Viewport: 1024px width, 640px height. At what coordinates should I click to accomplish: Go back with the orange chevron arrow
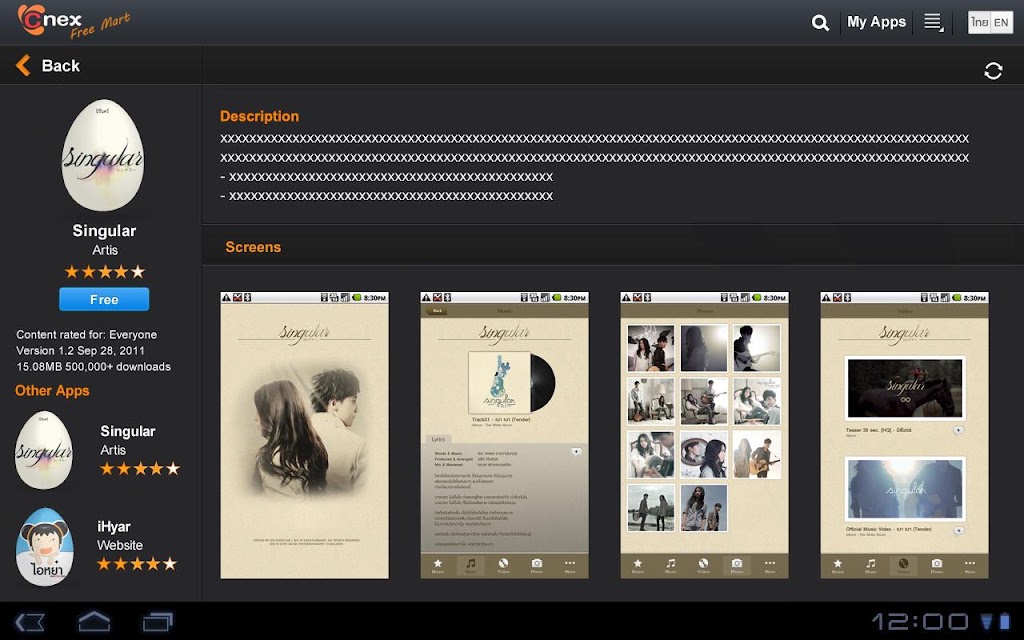coord(23,65)
